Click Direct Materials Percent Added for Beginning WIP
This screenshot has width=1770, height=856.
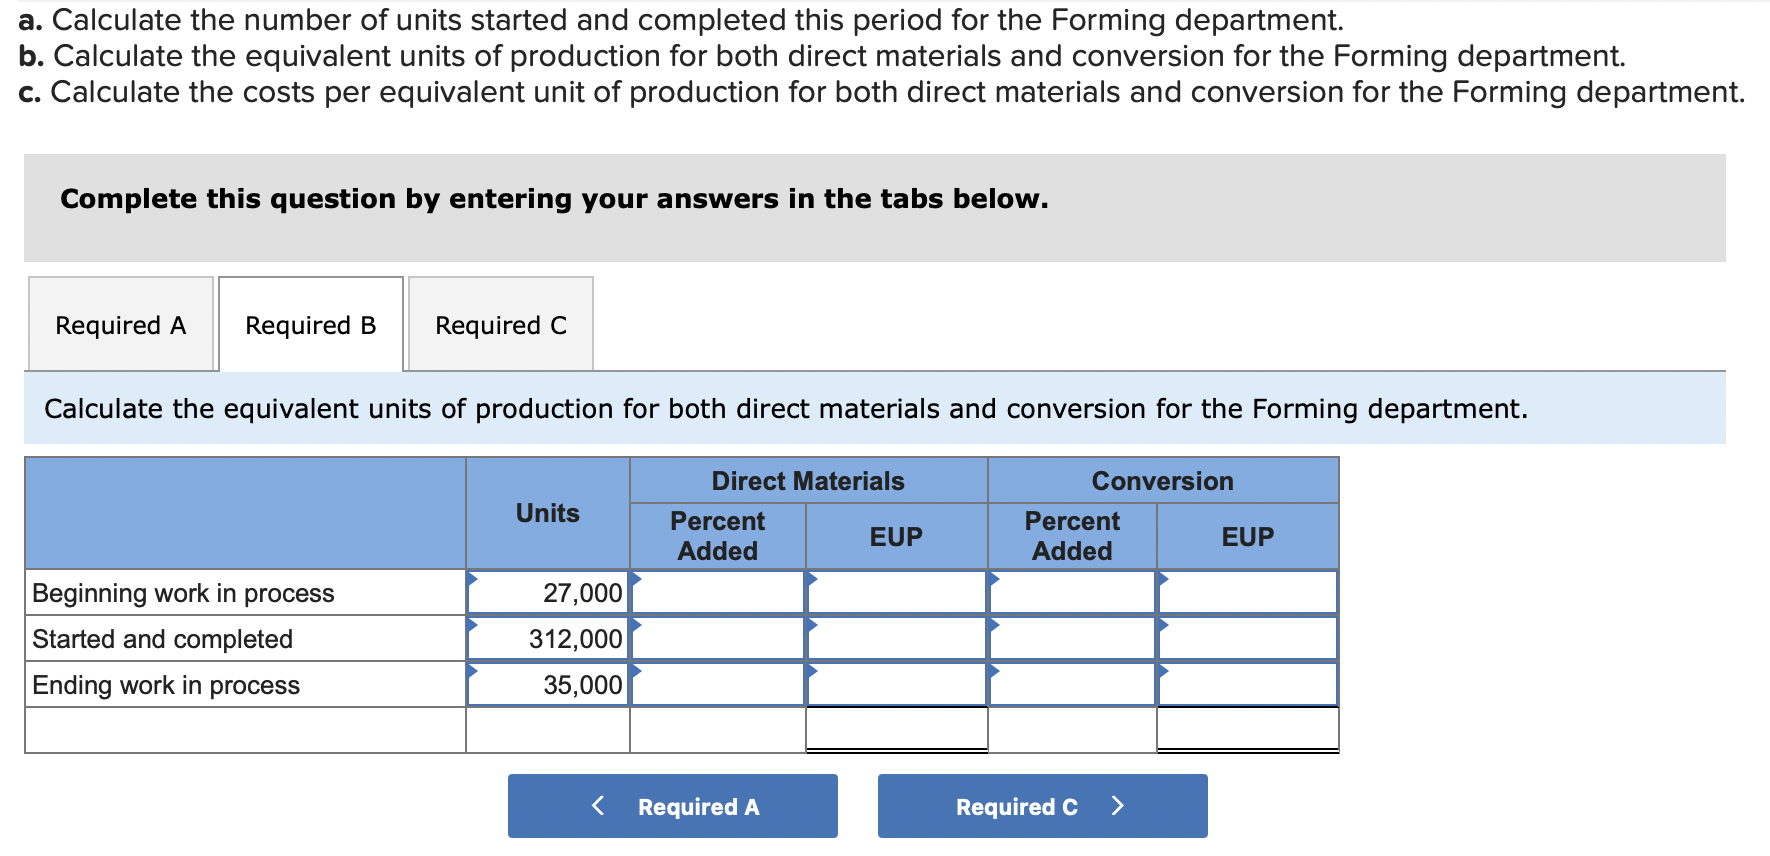pos(718,593)
